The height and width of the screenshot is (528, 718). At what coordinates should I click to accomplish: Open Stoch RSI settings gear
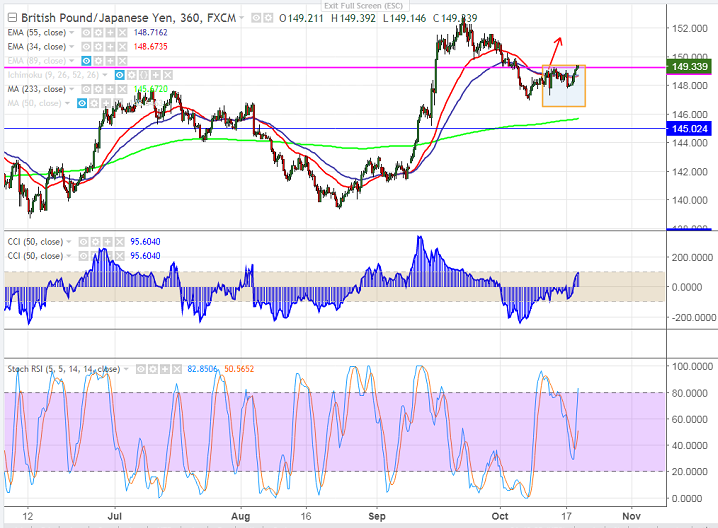[x=153, y=369]
